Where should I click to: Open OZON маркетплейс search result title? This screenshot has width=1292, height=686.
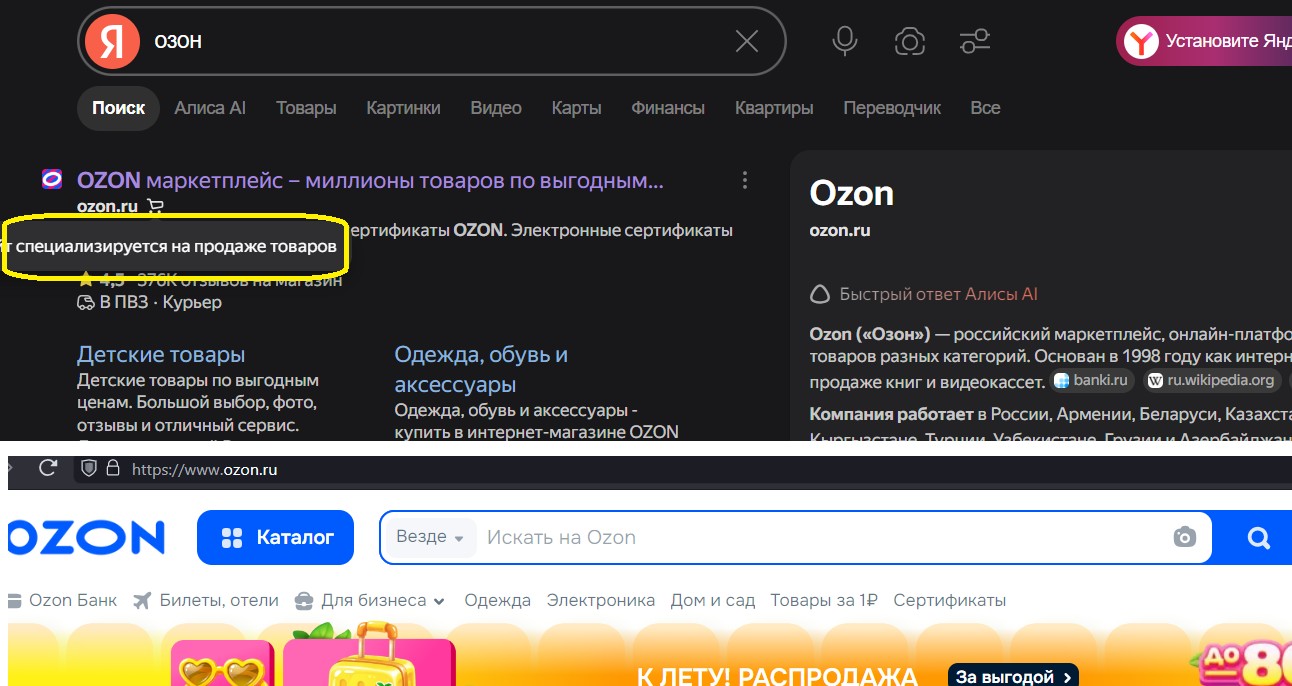click(x=370, y=181)
